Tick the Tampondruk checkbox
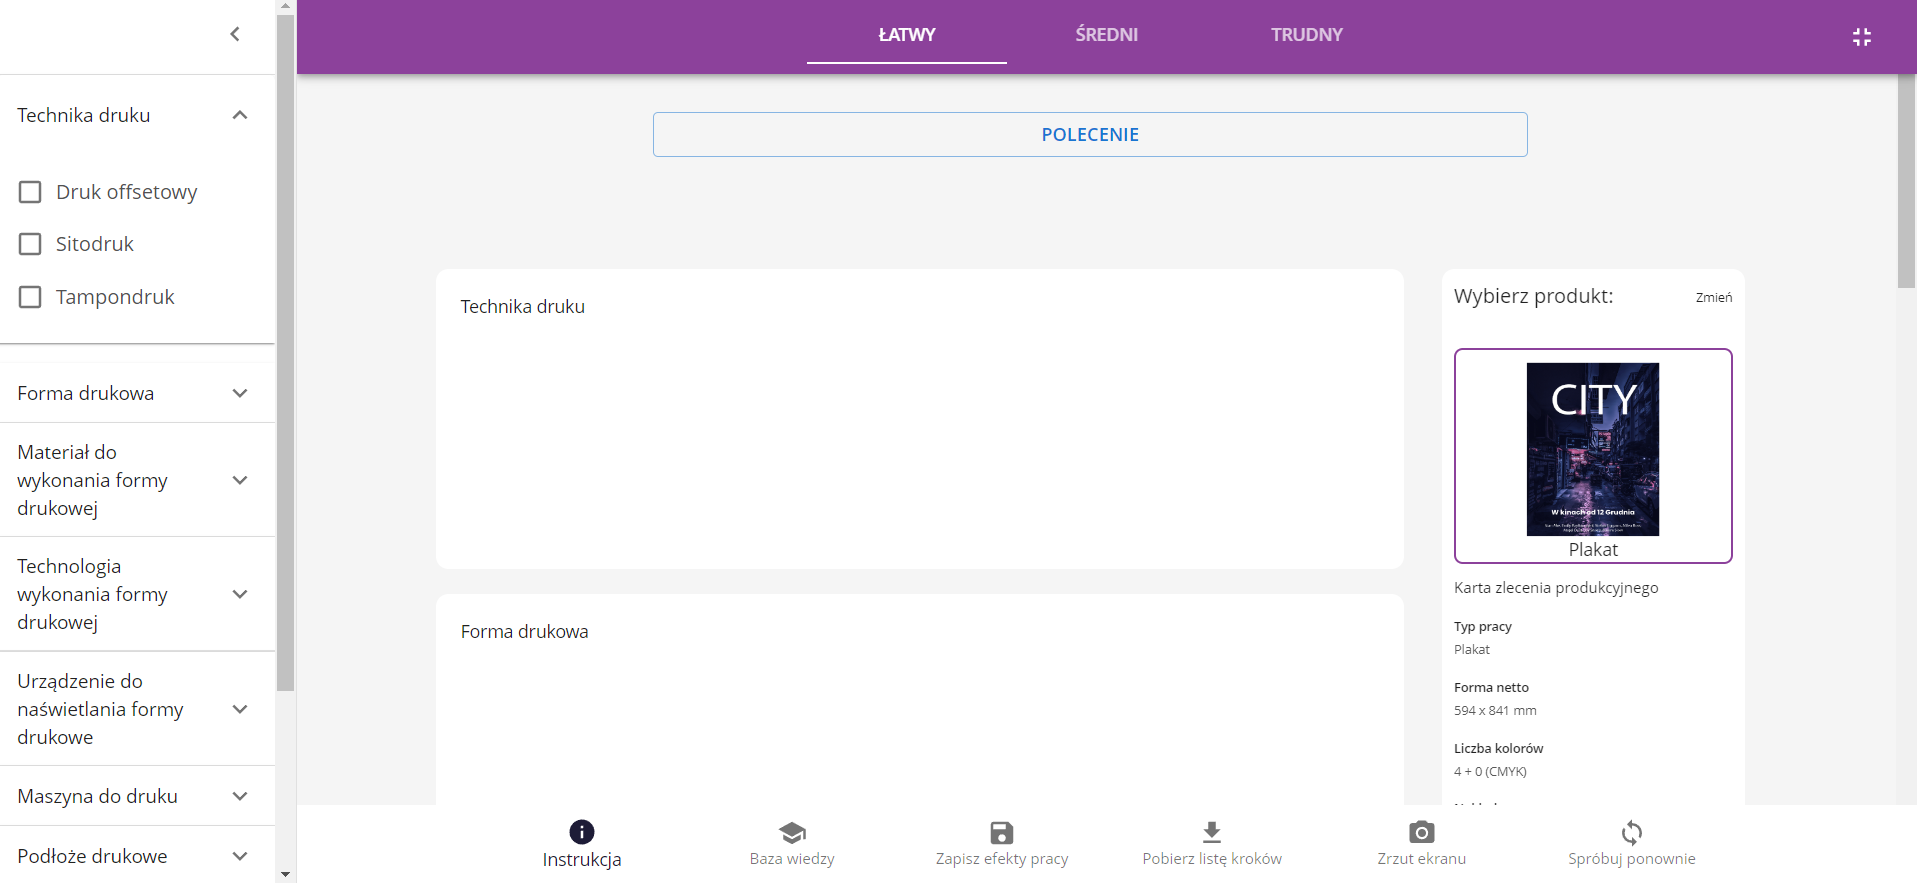 click(x=30, y=297)
